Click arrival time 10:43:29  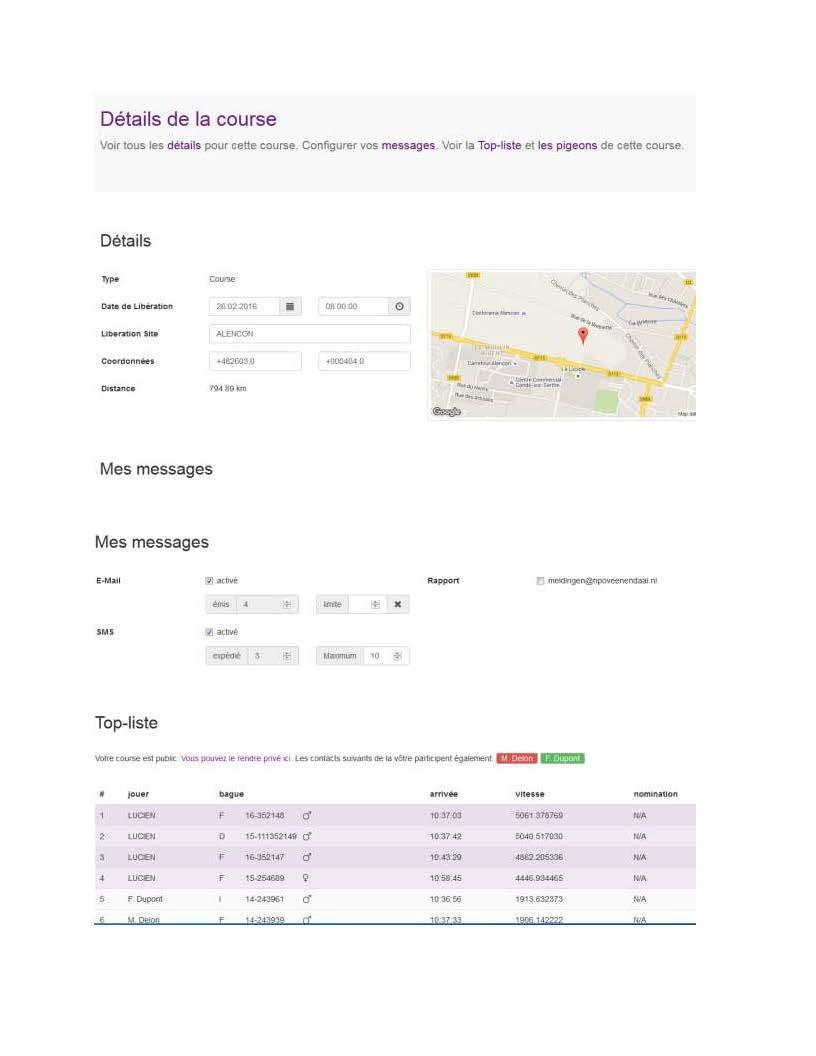tap(446, 857)
